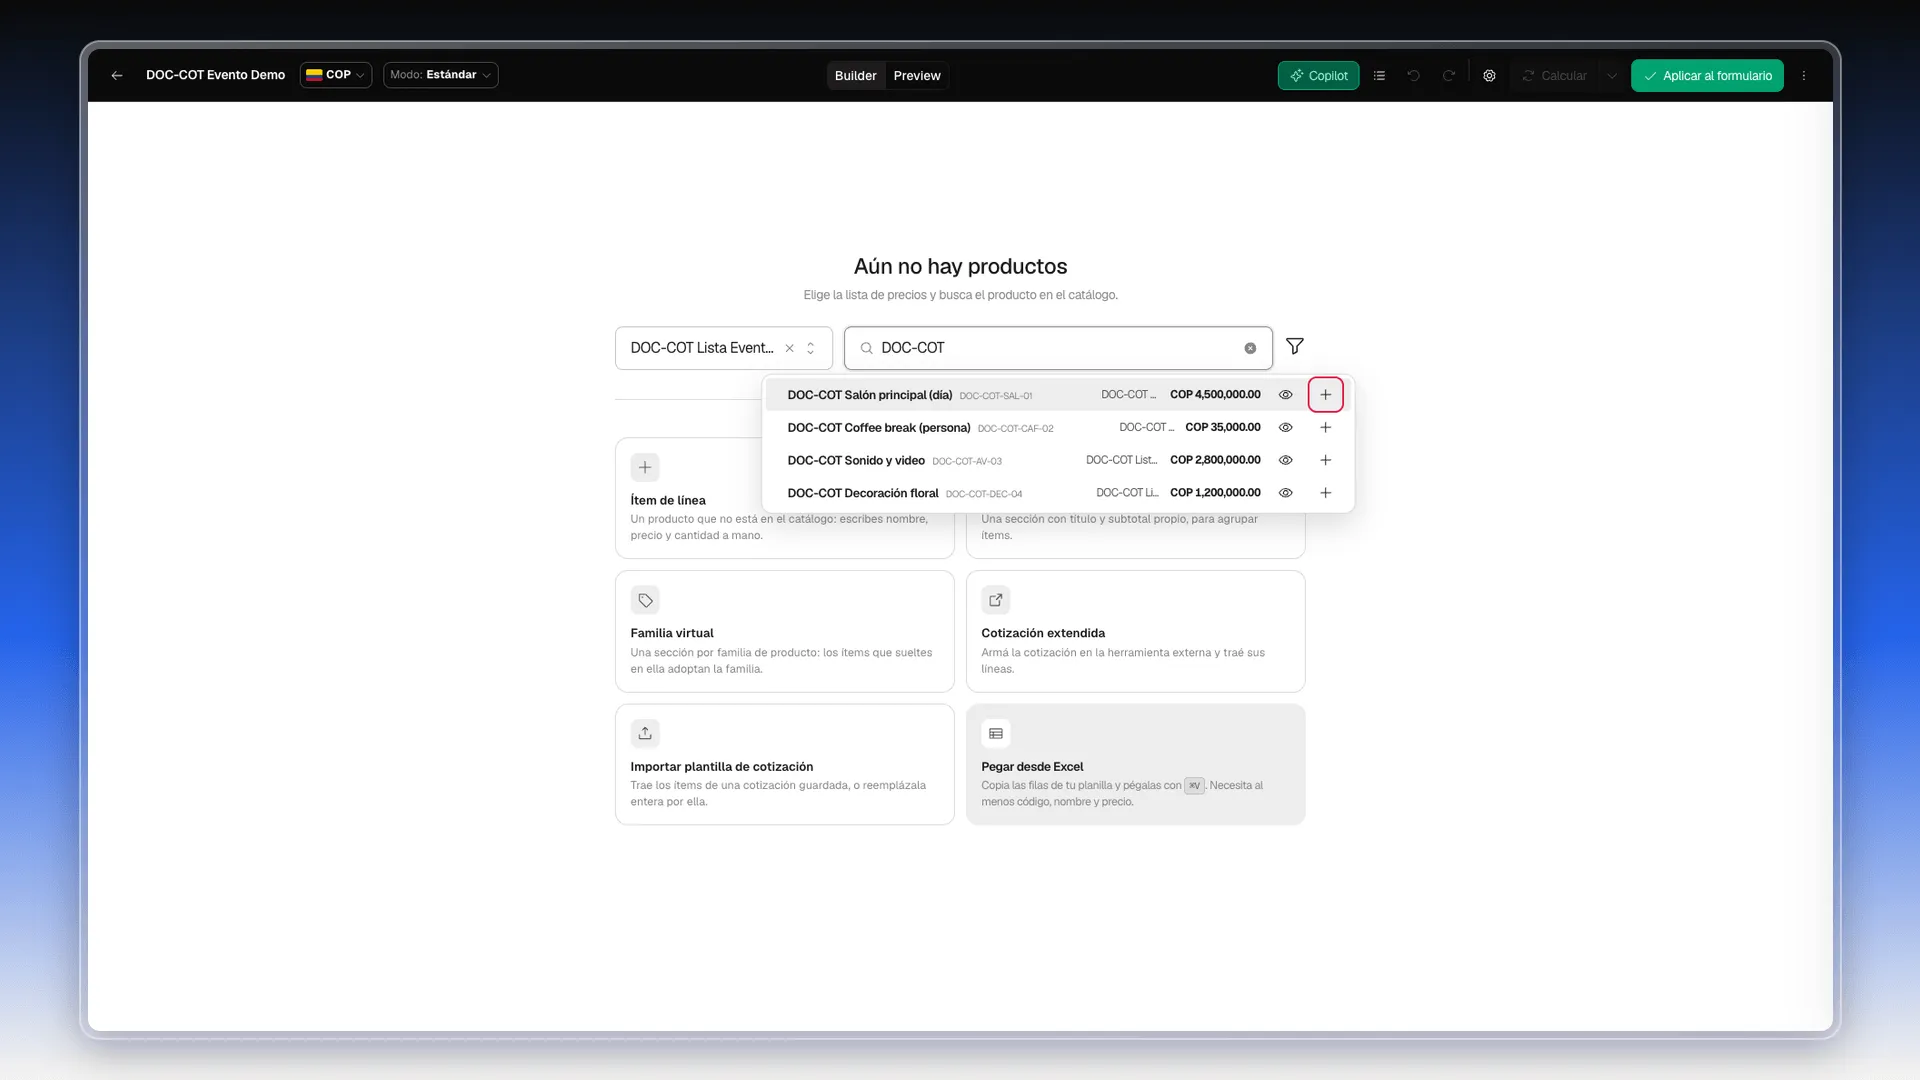This screenshot has height=1080, width=1920.
Task: Undo the last action
Action: [1414, 76]
